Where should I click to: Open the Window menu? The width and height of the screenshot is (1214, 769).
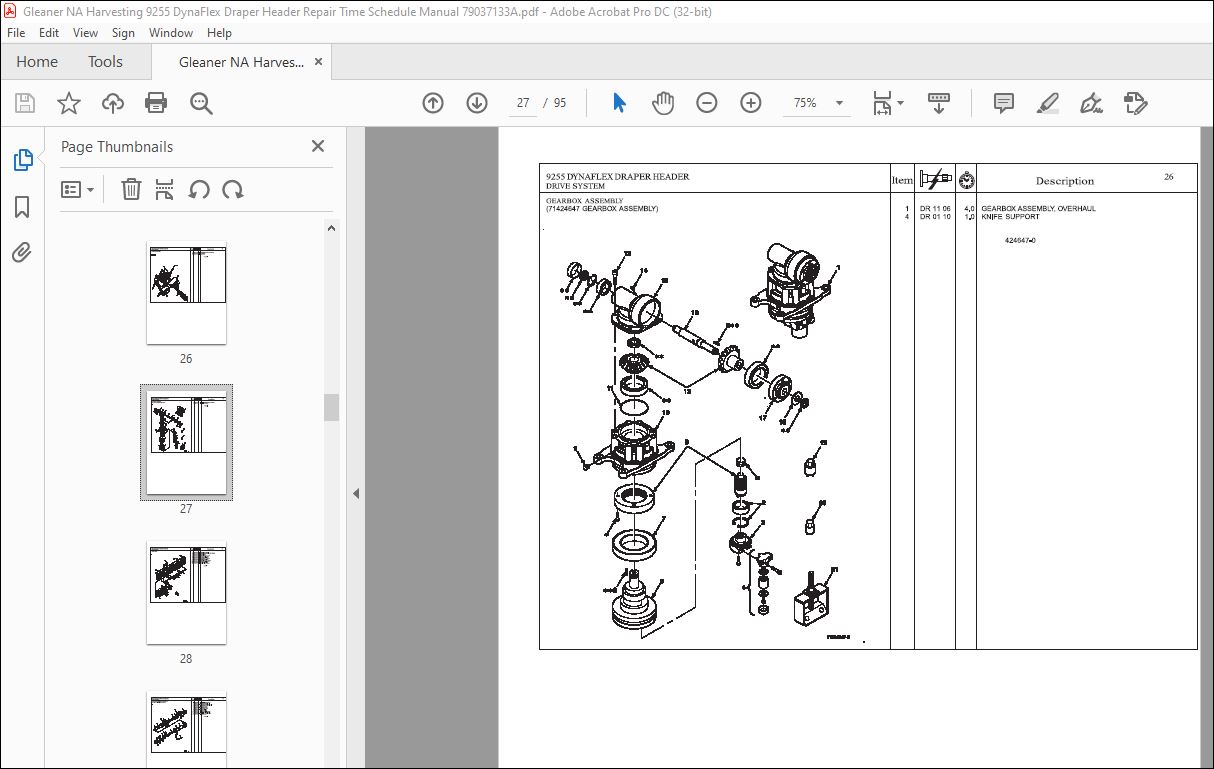(x=171, y=33)
